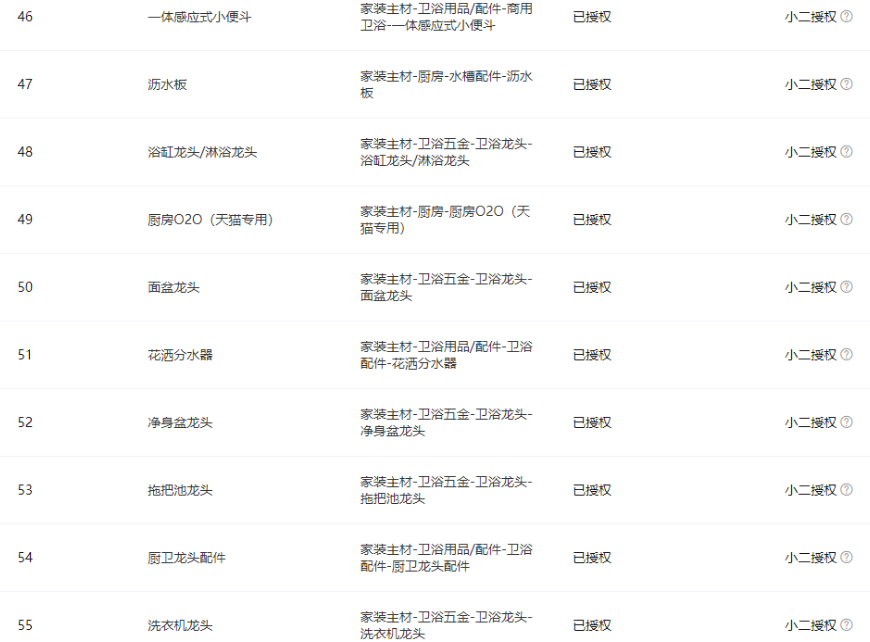Click the help icon in the 拖把池龙头 row
This screenshot has height=642, width=870.
pyautogui.click(x=847, y=490)
